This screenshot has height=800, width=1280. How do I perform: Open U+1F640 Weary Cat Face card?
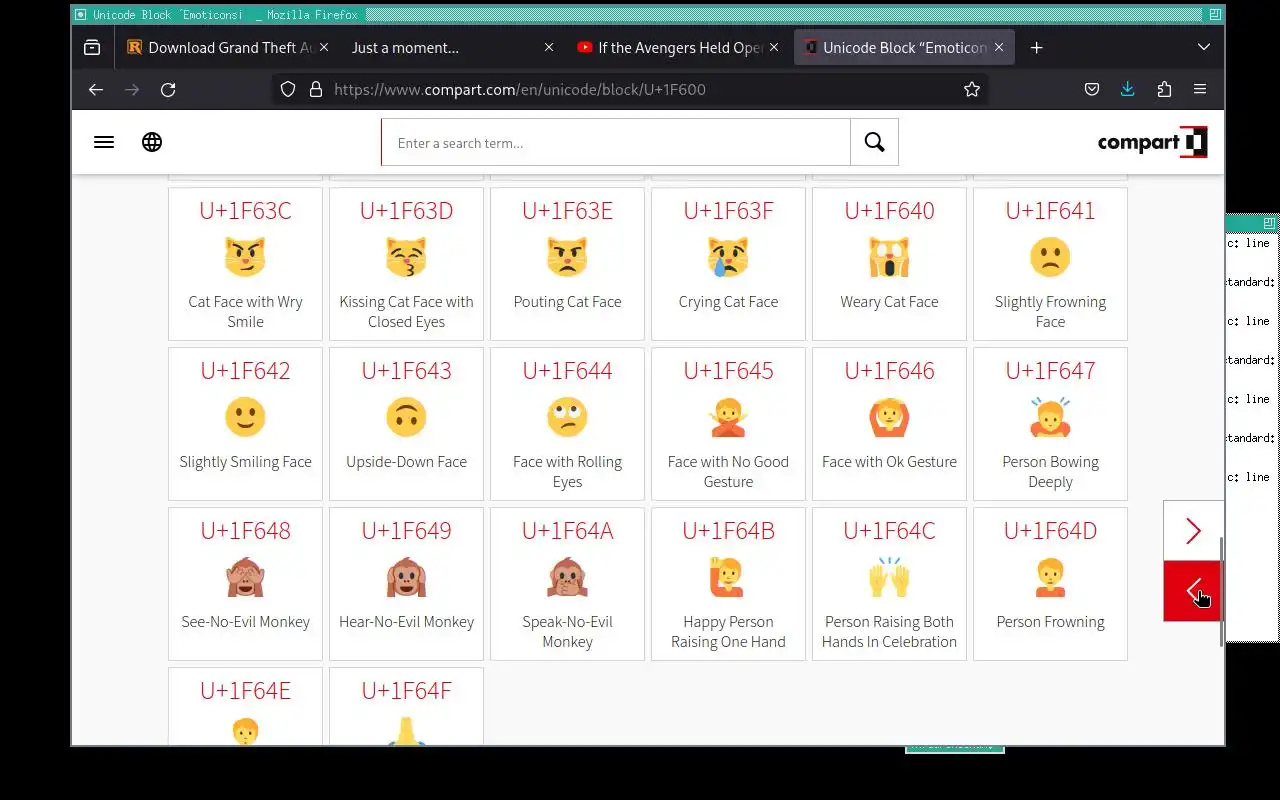click(x=889, y=264)
